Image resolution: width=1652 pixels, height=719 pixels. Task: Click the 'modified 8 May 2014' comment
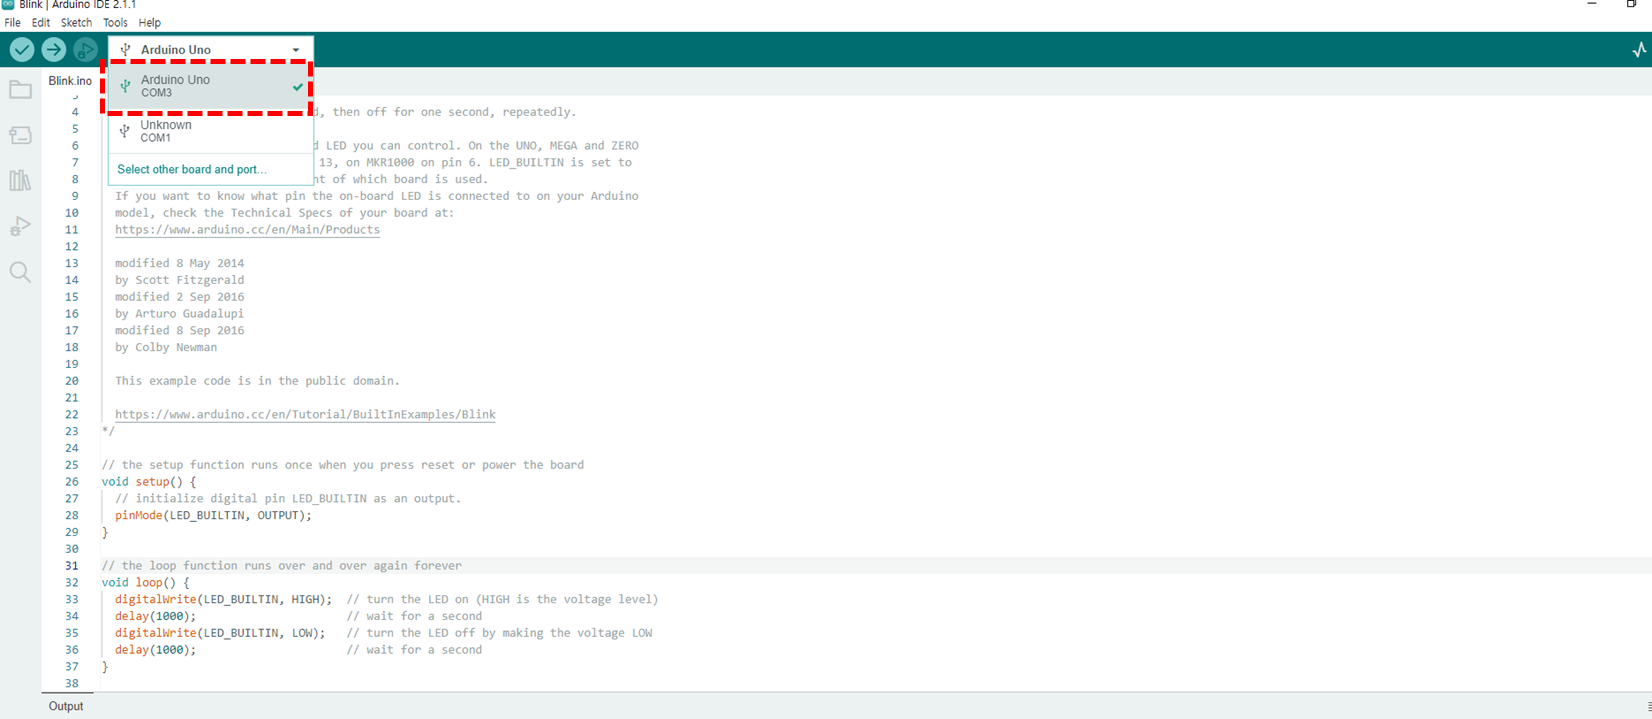[x=179, y=263]
